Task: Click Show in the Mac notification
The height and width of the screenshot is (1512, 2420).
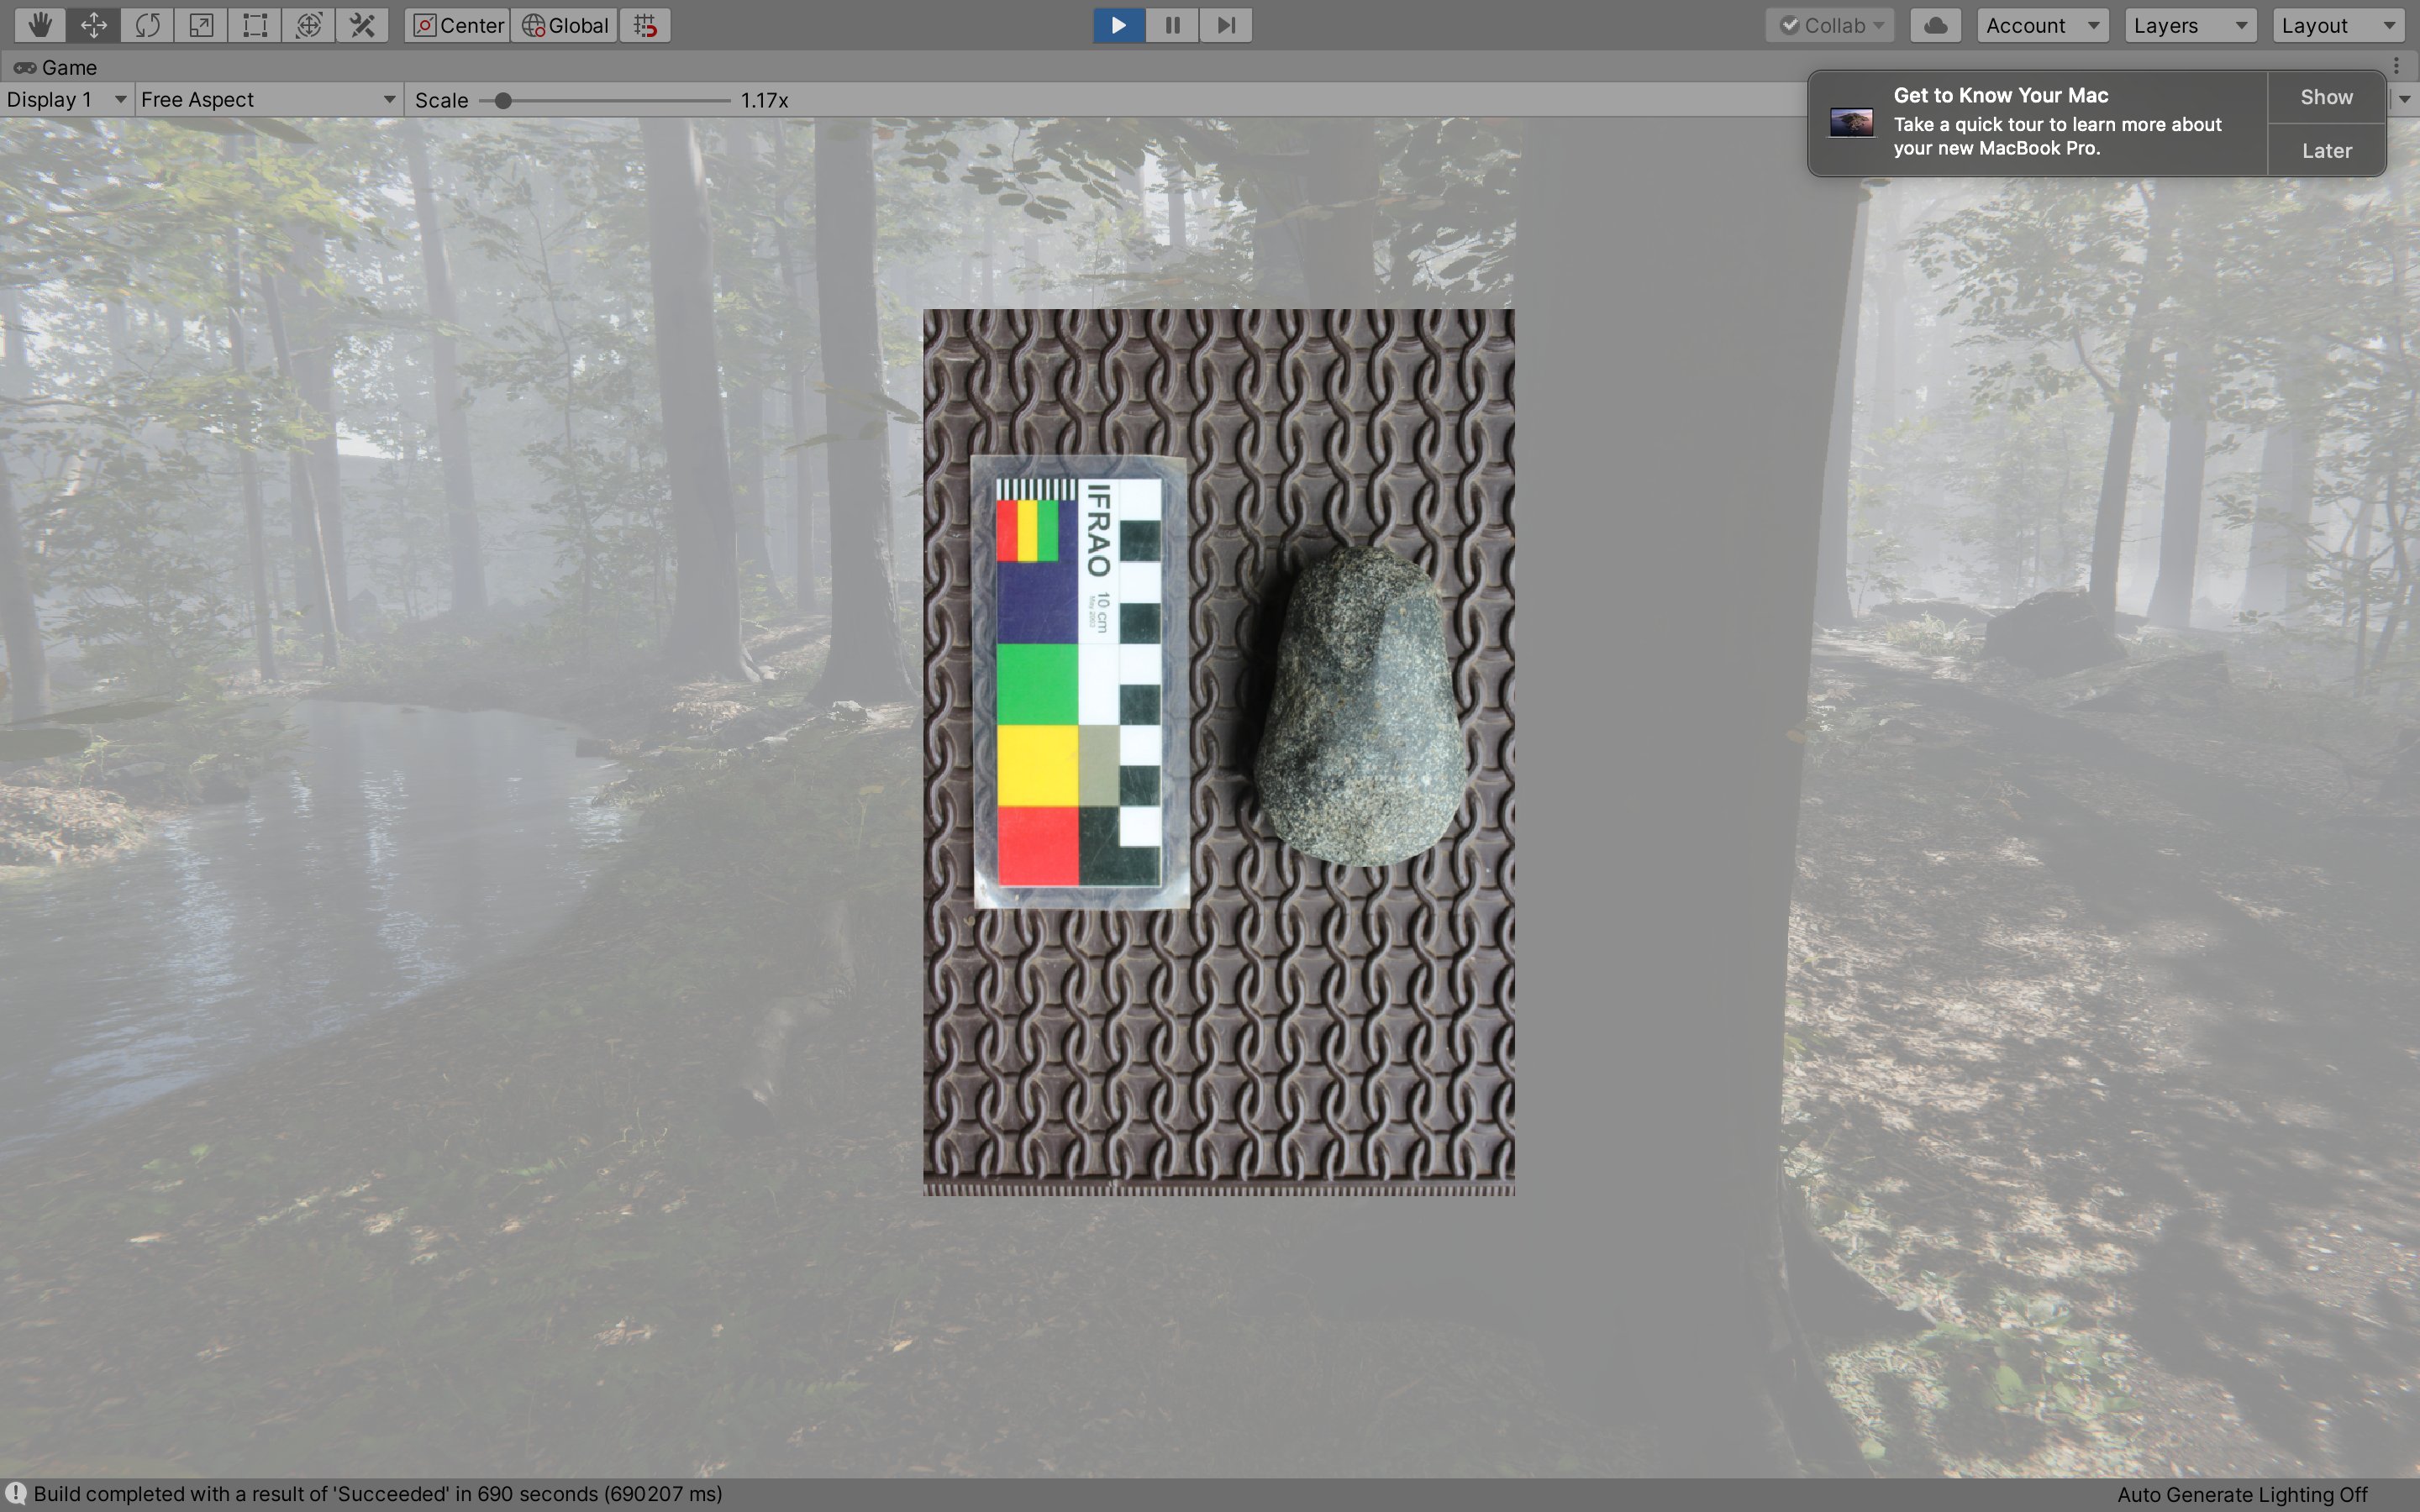Action: click(x=2326, y=97)
